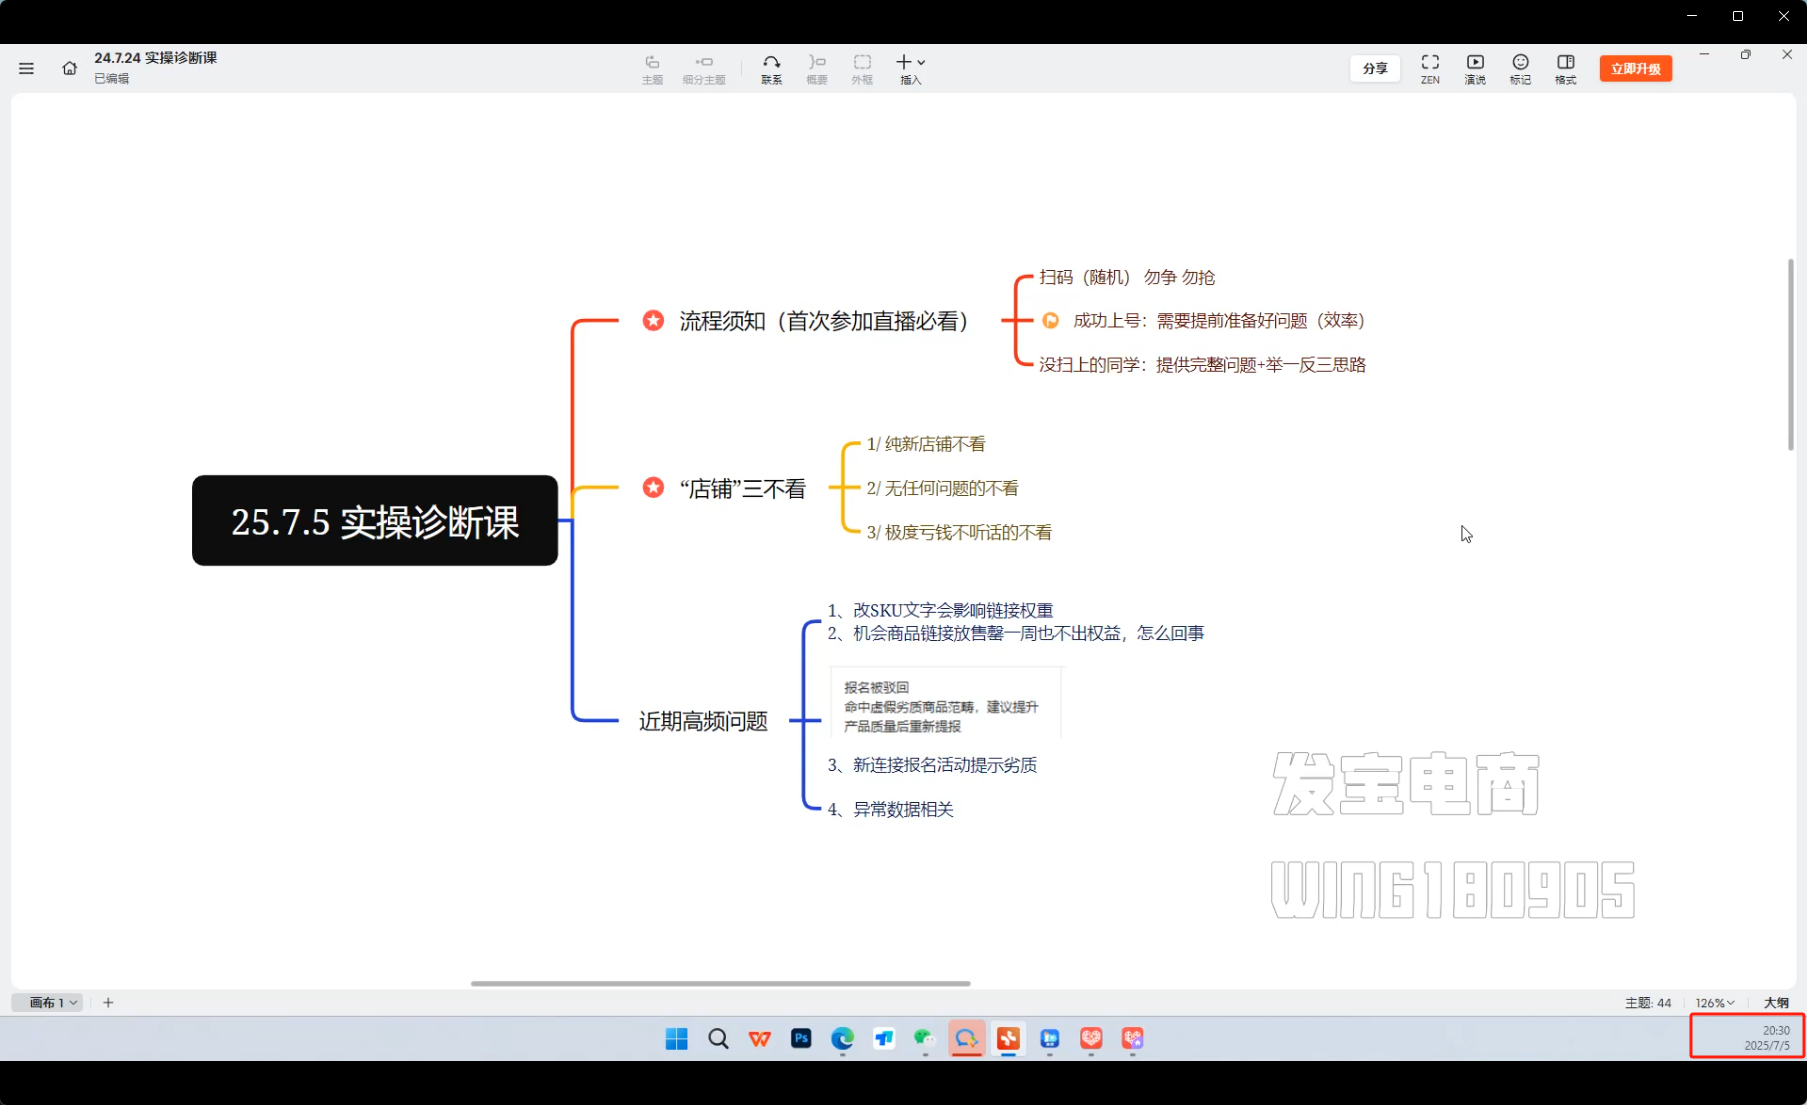Open the marker (标记) panel
The image size is (1807, 1105).
click(1520, 68)
